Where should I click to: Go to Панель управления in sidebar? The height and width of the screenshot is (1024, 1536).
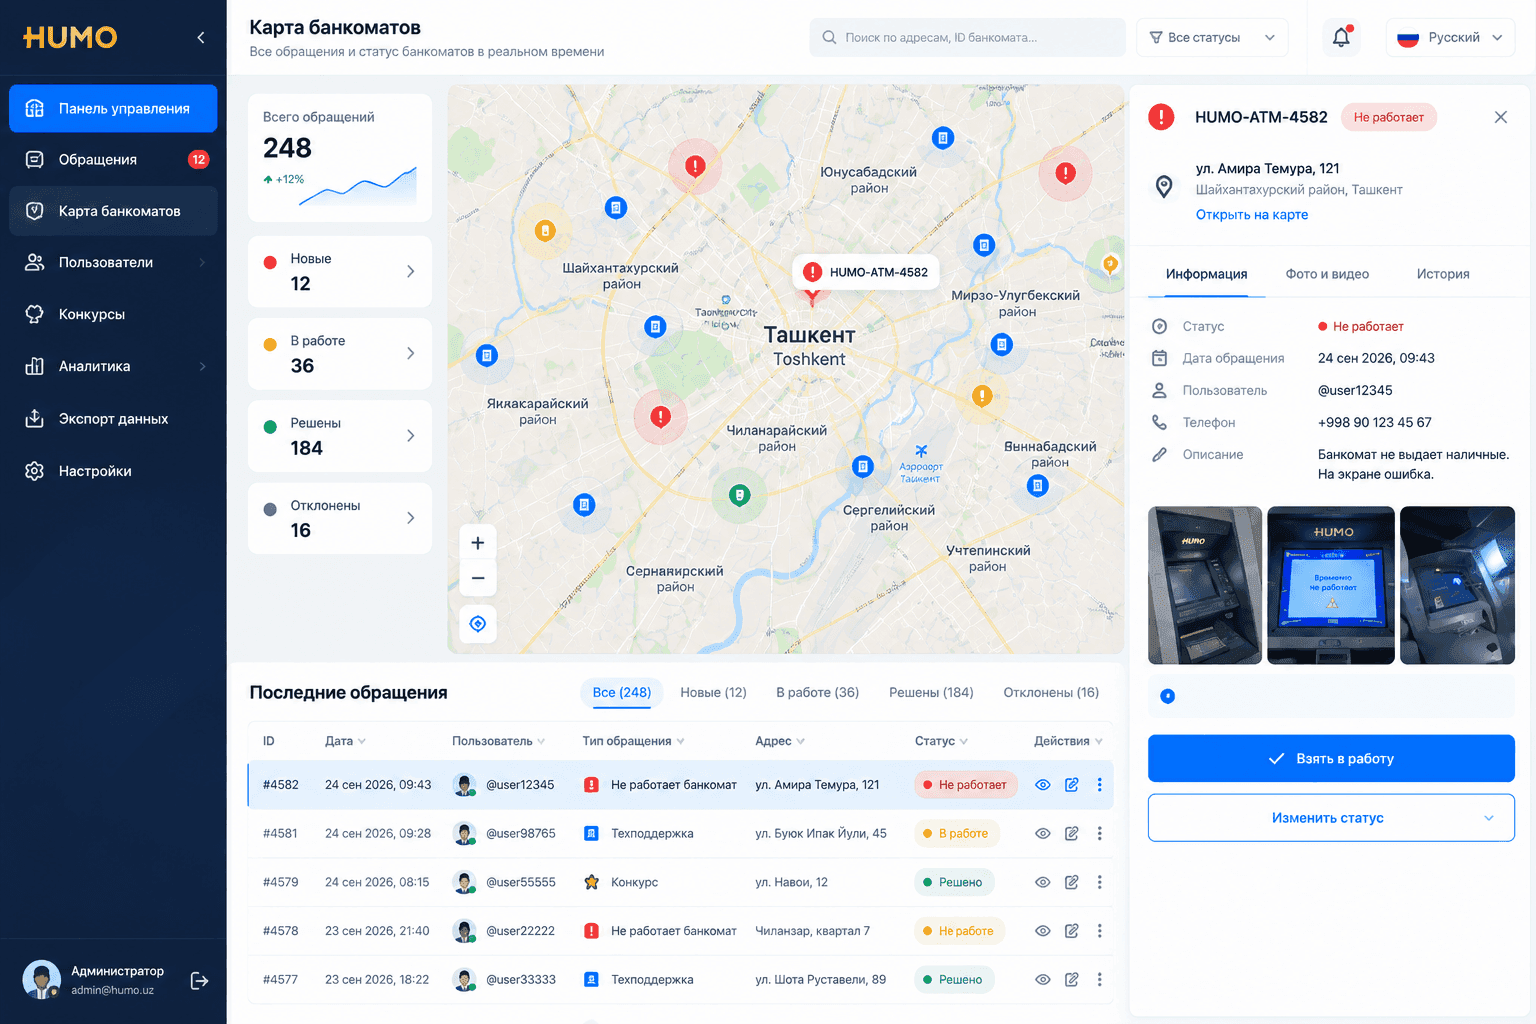113,108
